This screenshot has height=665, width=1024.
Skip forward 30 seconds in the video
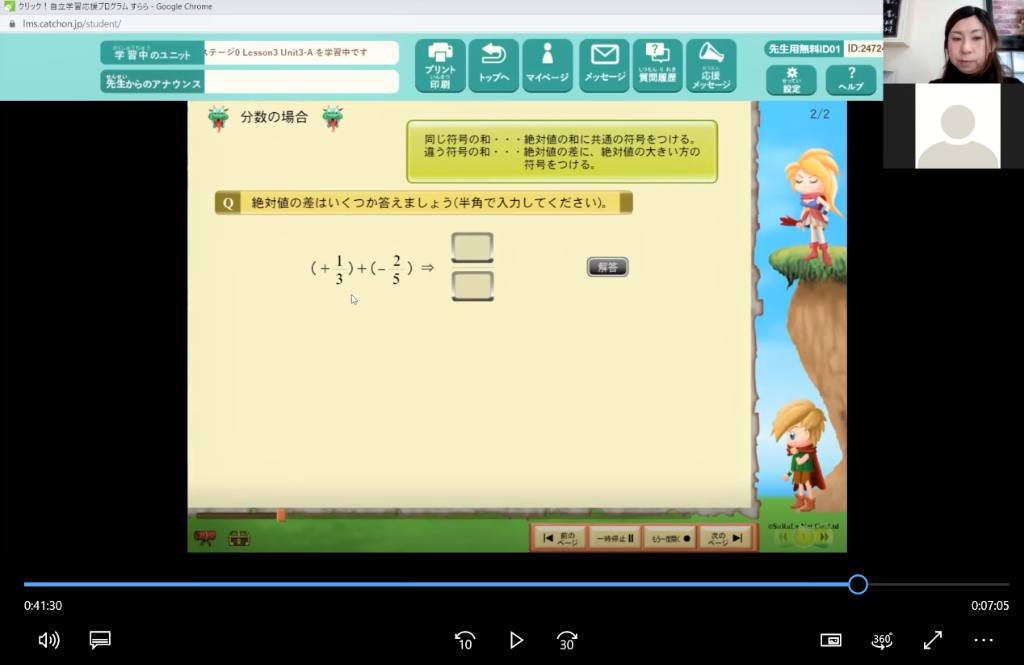(567, 640)
